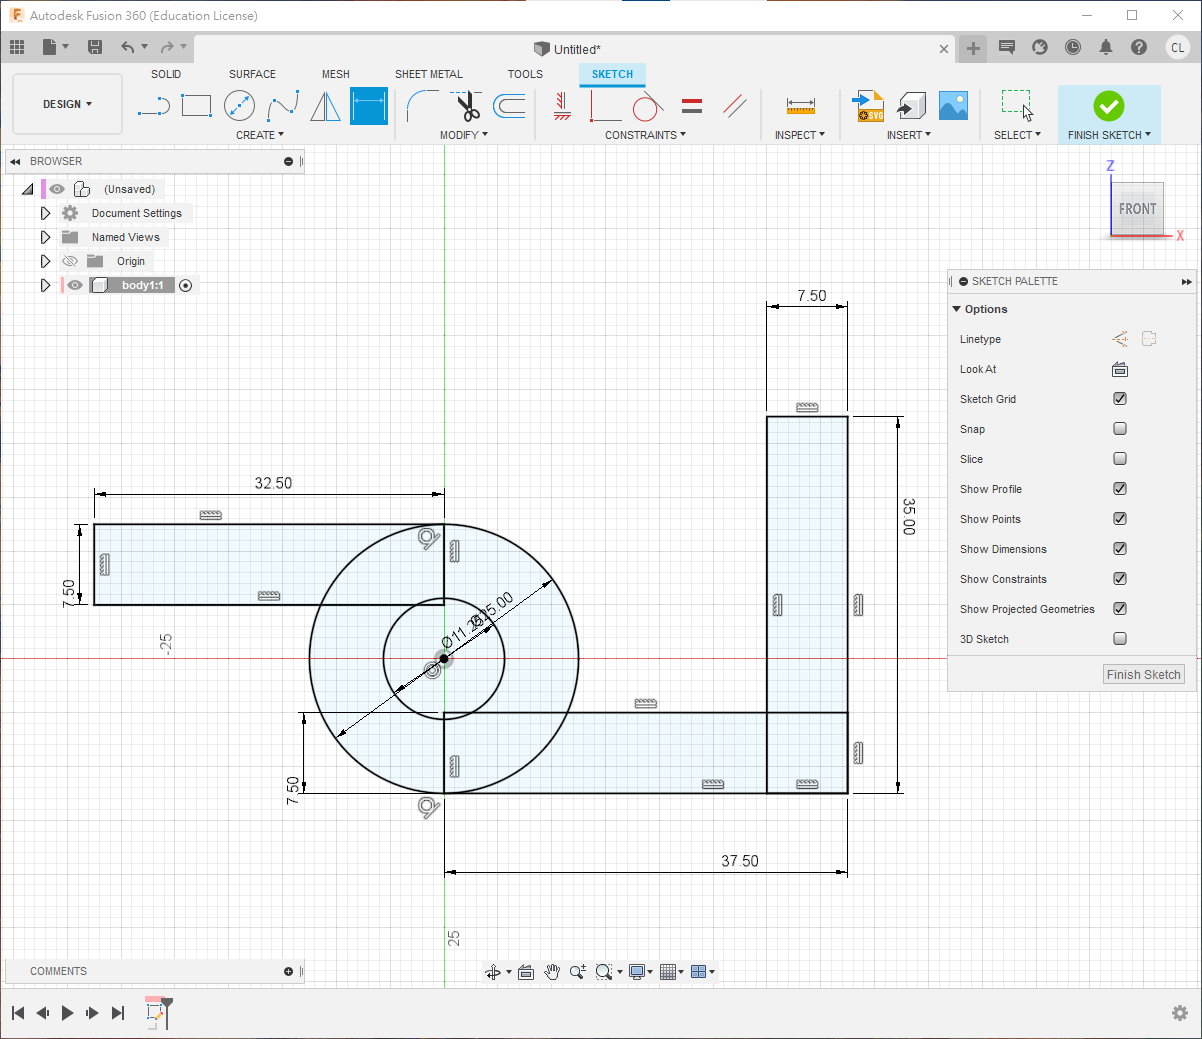The height and width of the screenshot is (1039, 1202).
Task: Click the green FINISH SKETCH checkmark
Action: 1108,106
